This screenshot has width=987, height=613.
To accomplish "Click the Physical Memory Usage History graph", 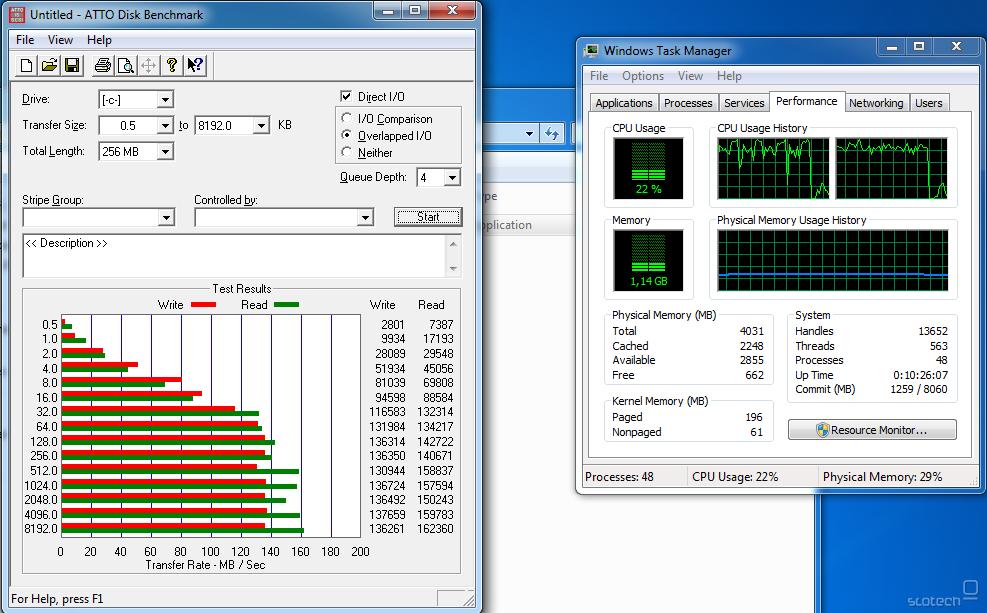I will point(832,261).
